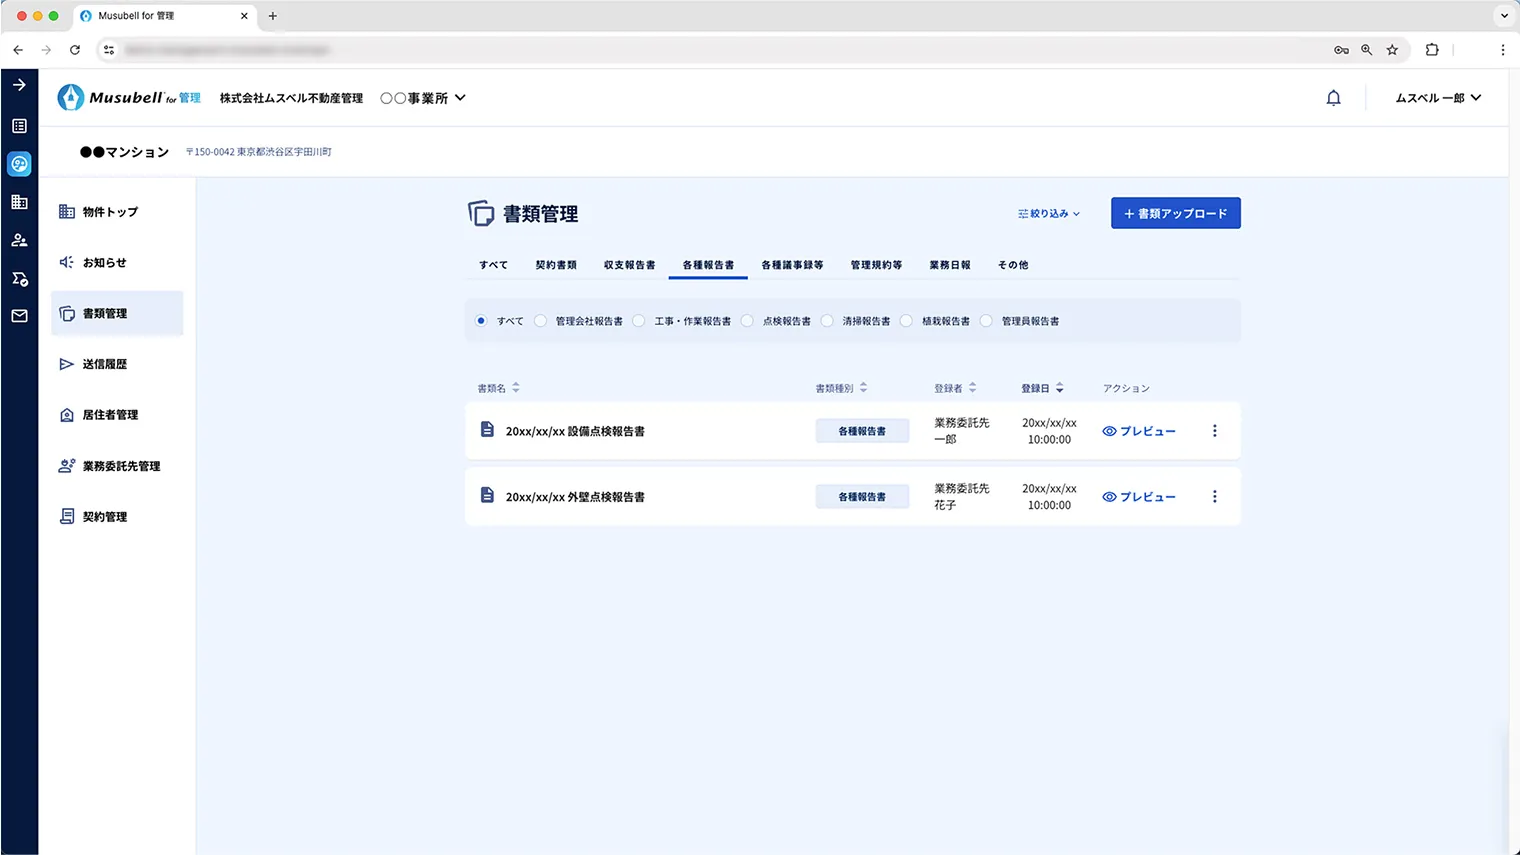Open the board view icon in dark rail
Viewport: 1520px width, 855px height.
(19, 125)
